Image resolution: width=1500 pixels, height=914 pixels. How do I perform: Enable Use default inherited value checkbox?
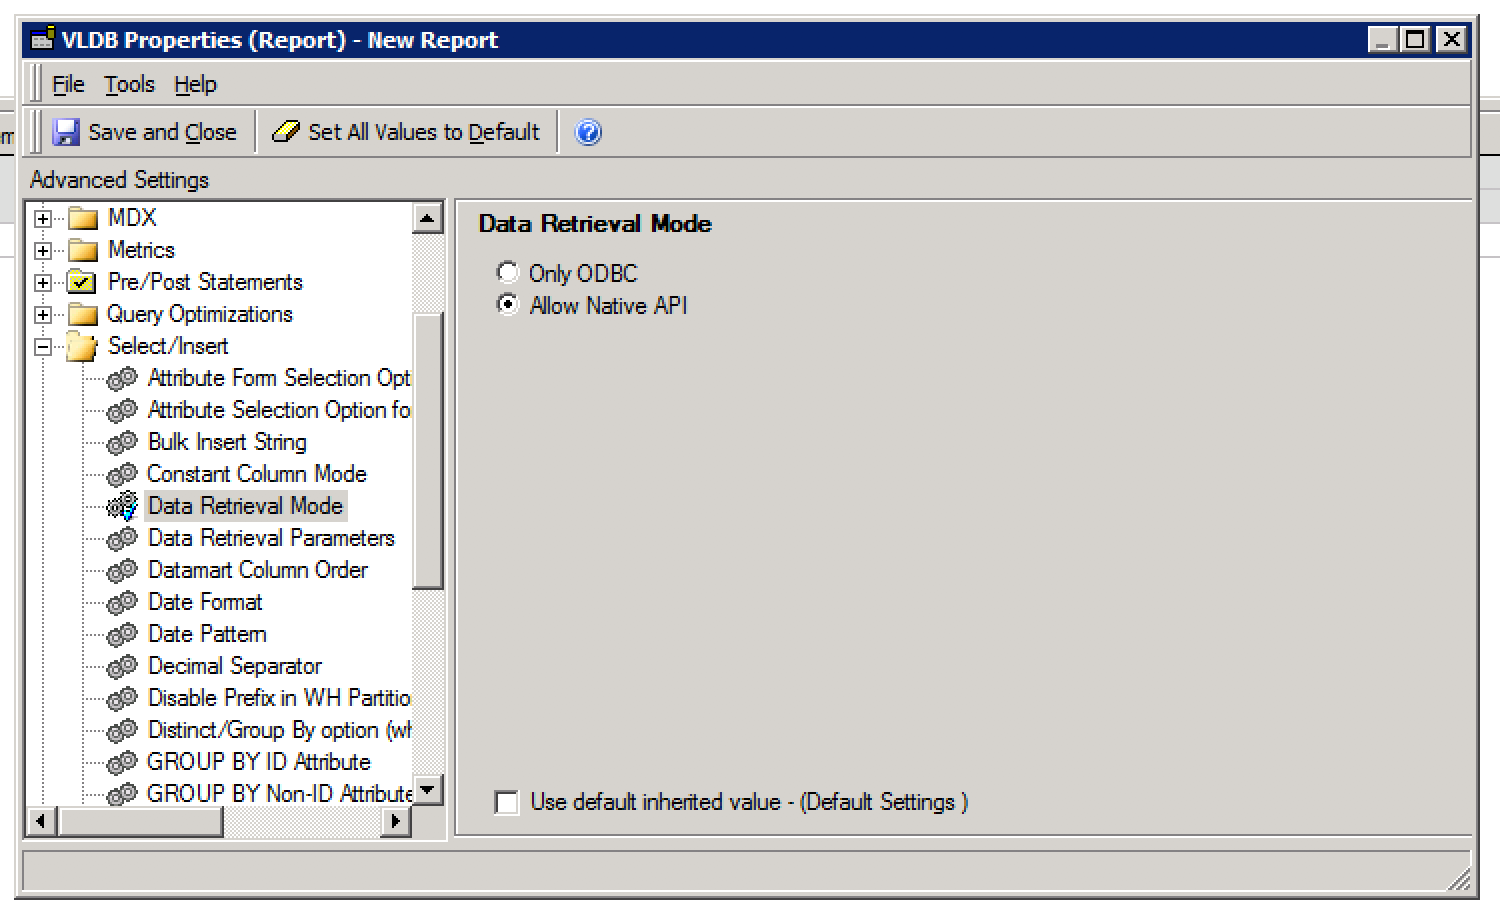[x=507, y=802]
